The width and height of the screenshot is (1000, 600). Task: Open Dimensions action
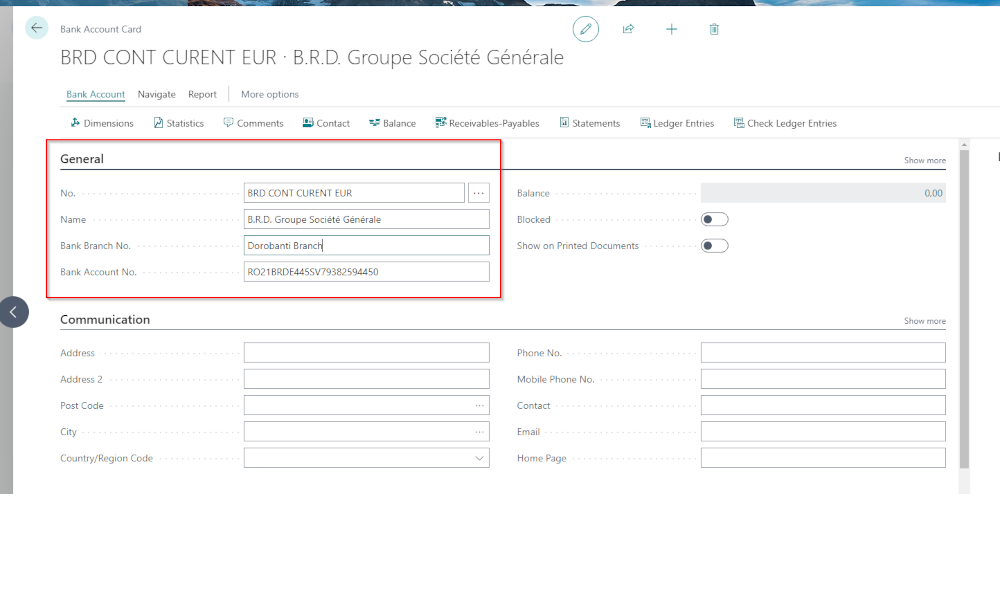pyautogui.click(x=102, y=123)
